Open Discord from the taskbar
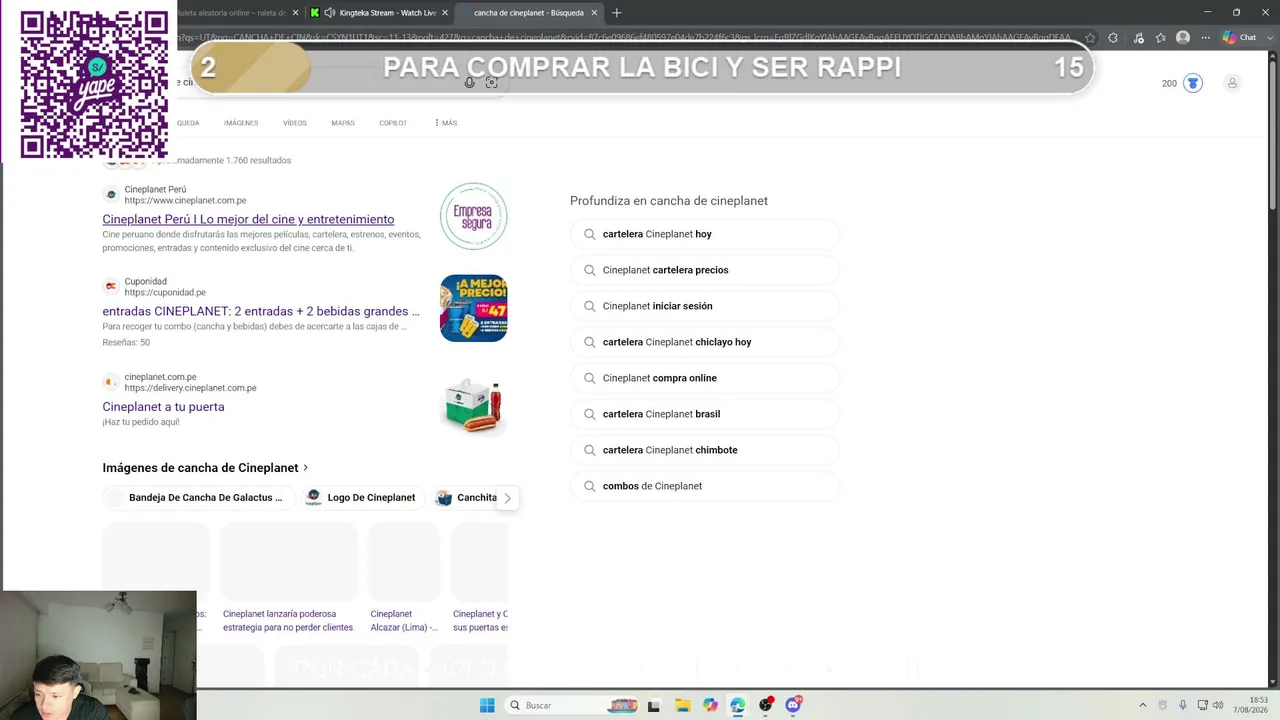Screen dimensions: 1280x720 (x=794, y=705)
